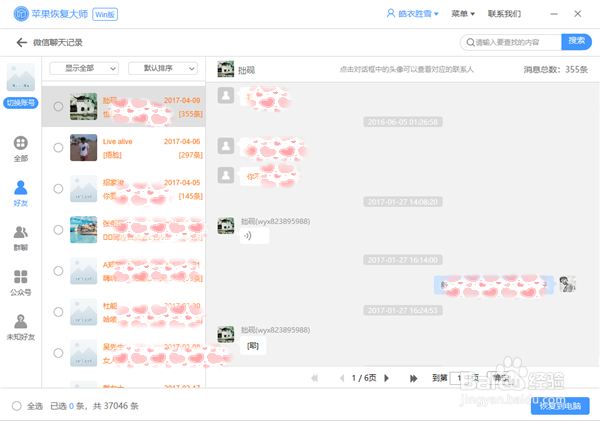The height and width of the screenshot is (421, 600).
Task: Jump to the last message page
Action: [x=413, y=378]
